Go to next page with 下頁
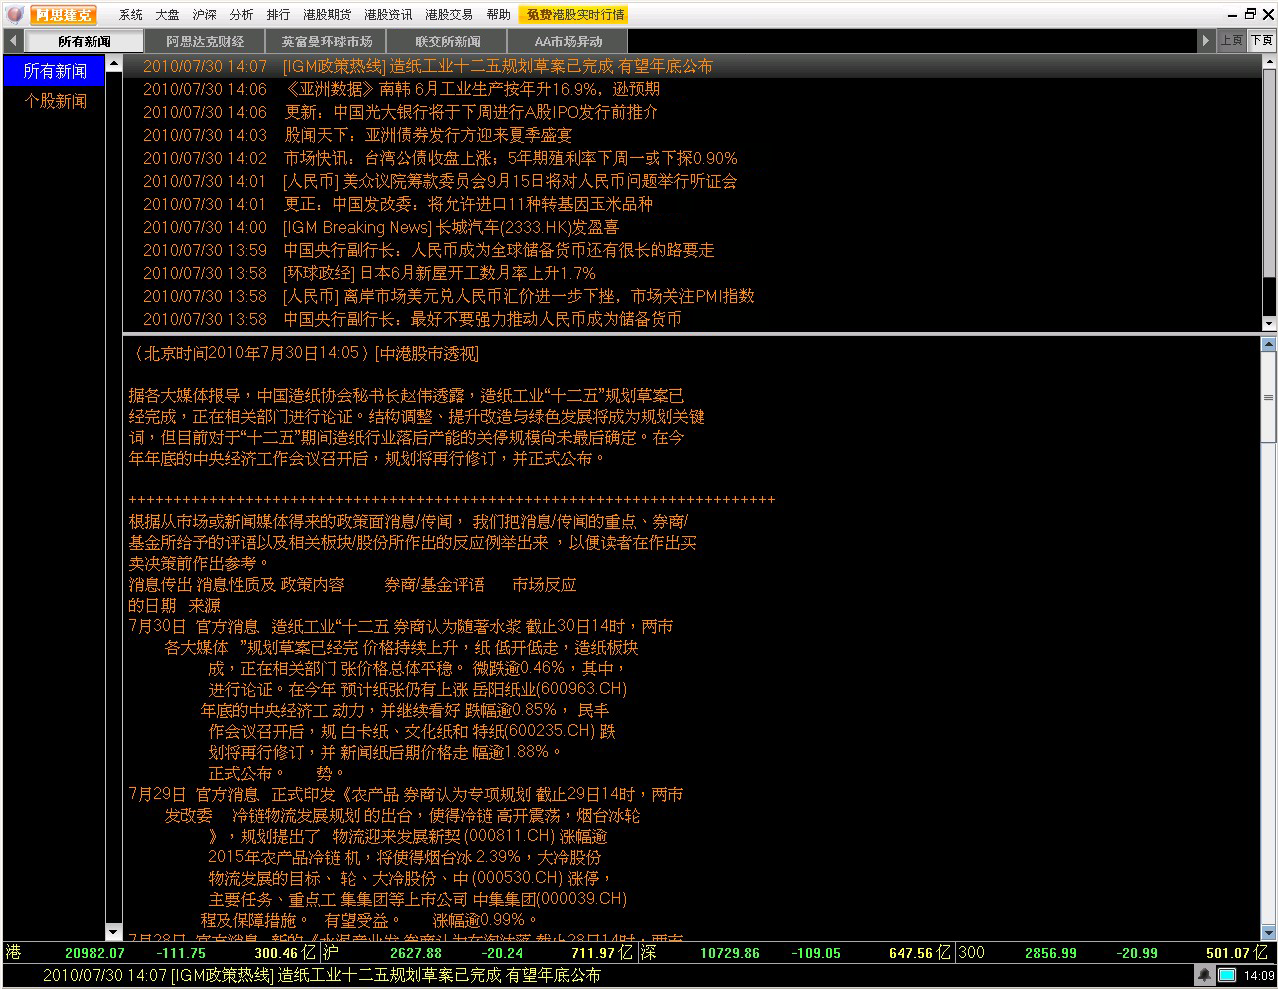The width and height of the screenshot is (1278, 989). (x=1261, y=41)
